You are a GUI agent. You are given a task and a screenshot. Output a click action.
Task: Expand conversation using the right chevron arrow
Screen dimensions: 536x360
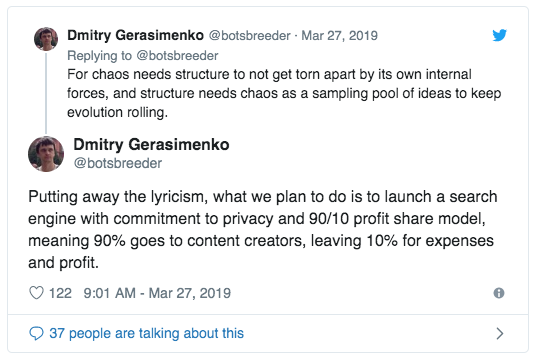tap(499, 333)
